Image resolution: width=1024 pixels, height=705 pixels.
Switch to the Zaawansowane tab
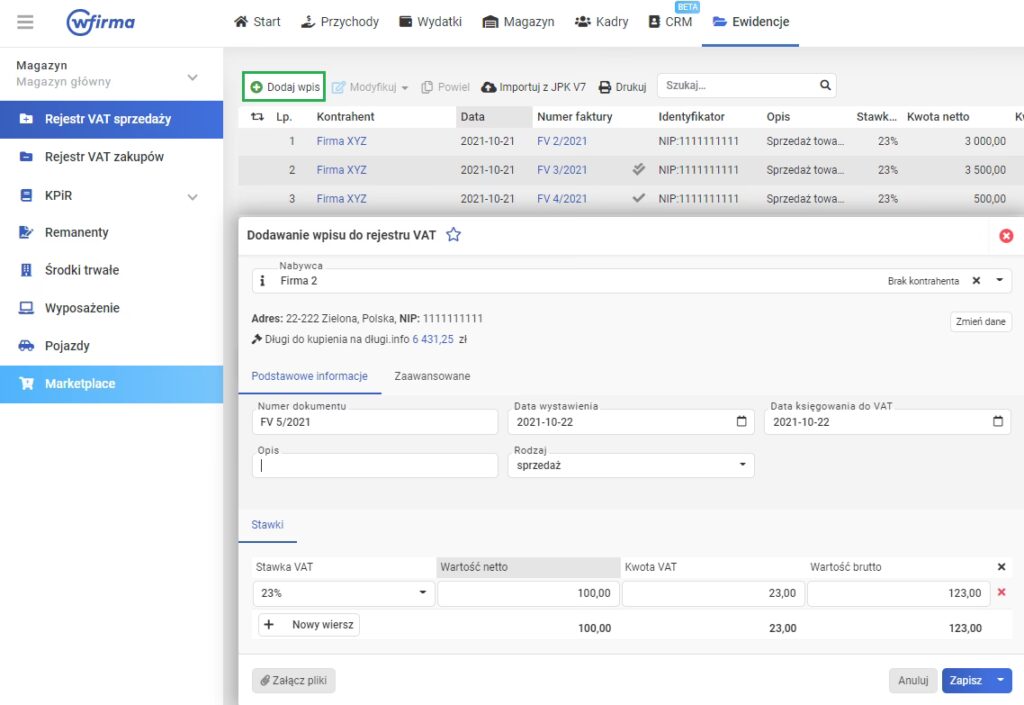[432, 376]
